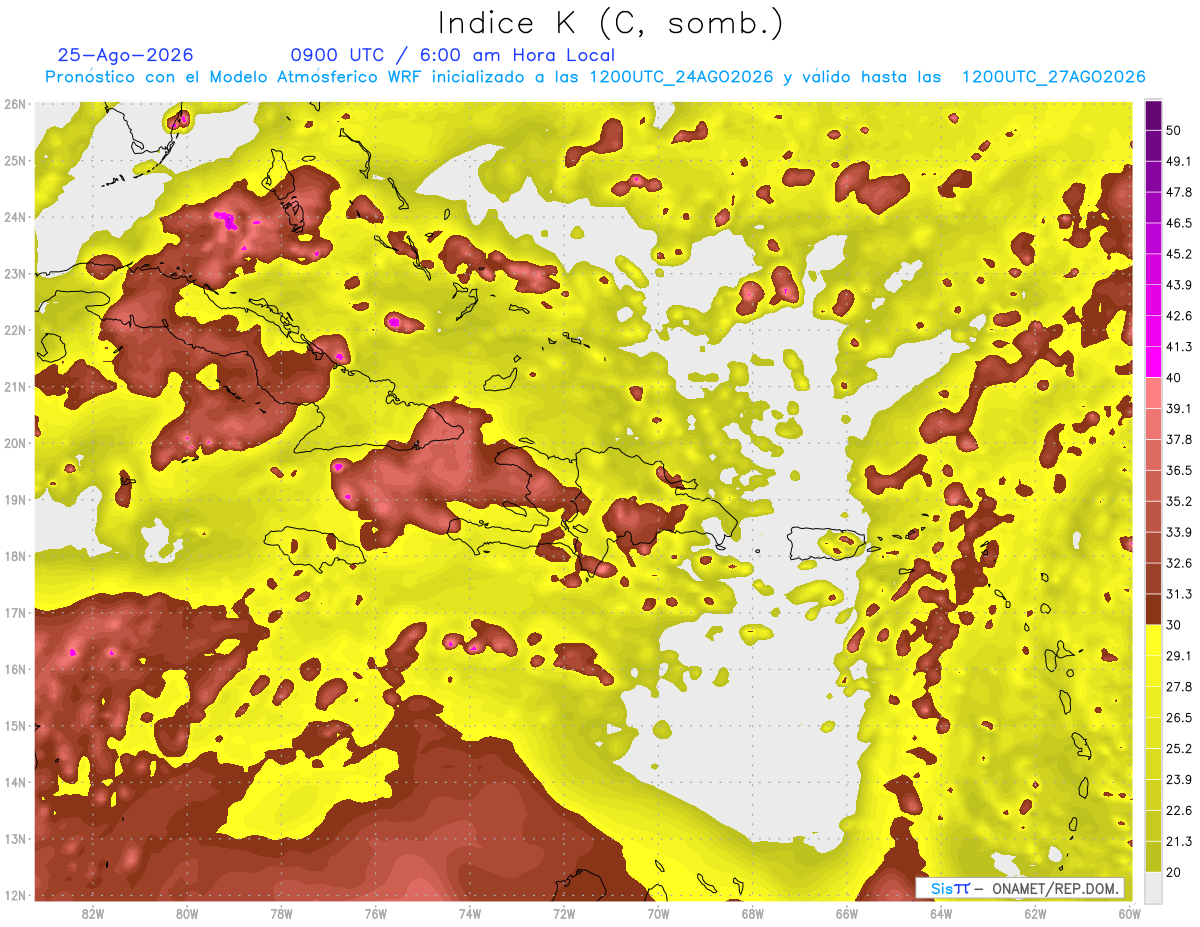Click "0900 UTC / 6:00 am Hora Local" text
Viewport: 1200px width, 927px height.
coord(452,55)
